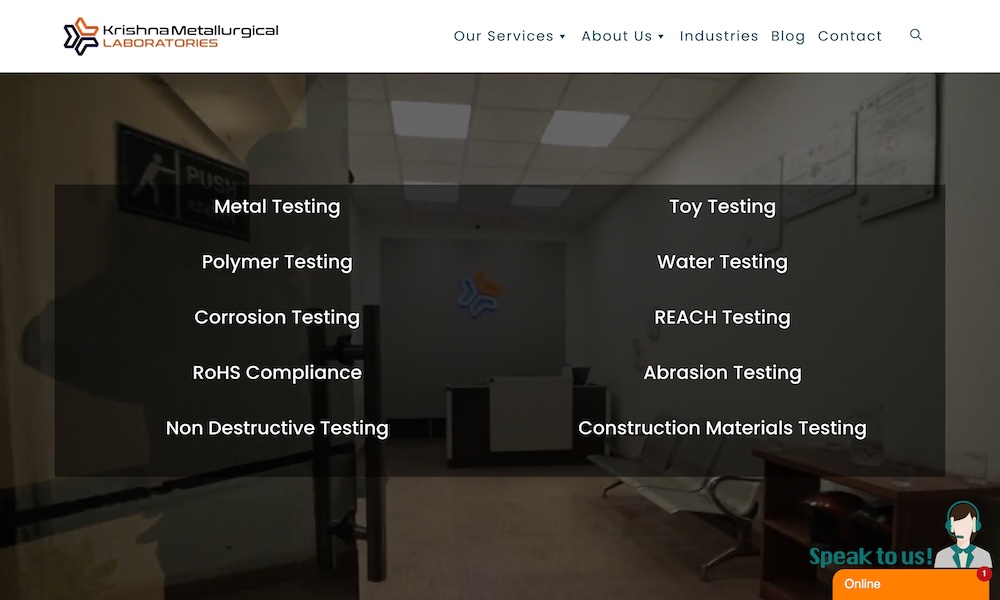Open Polymer Testing link
Viewport: 1000px width, 600px height.
(x=277, y=262)
